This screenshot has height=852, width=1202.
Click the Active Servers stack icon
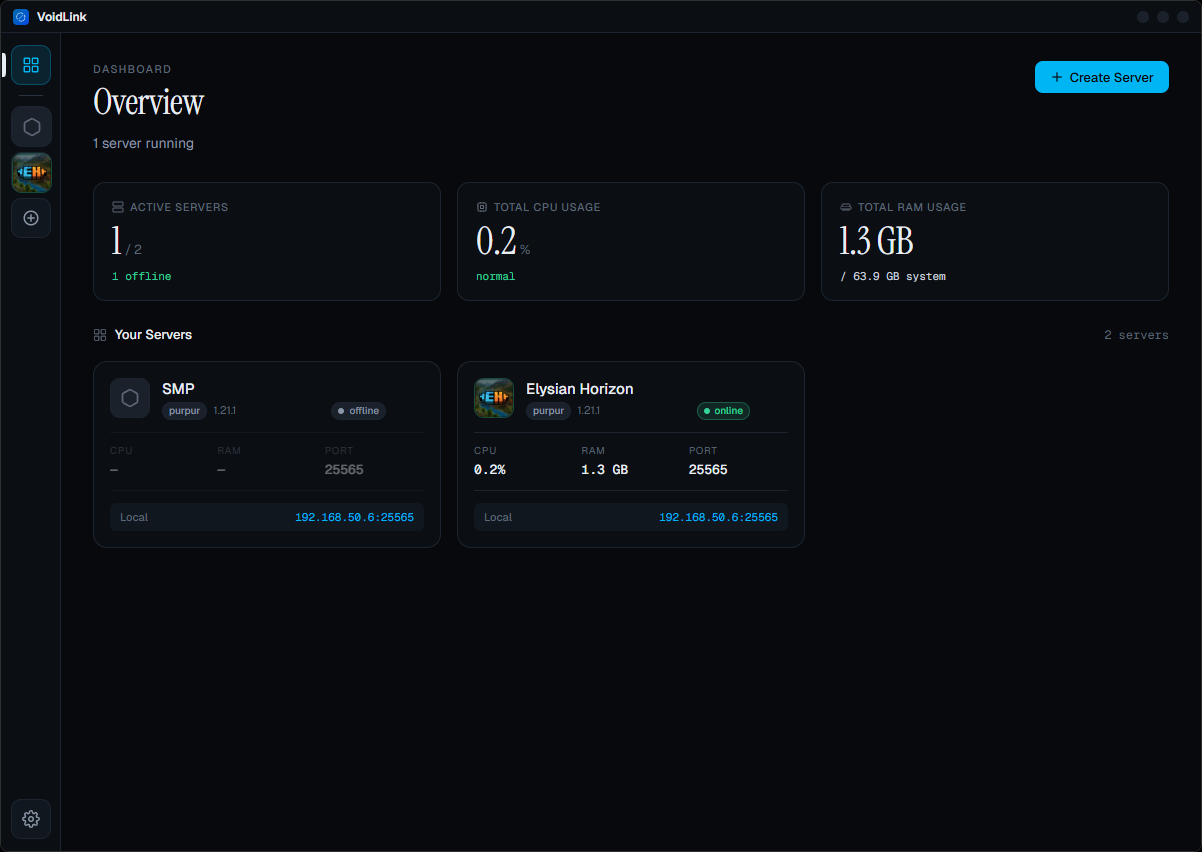(117, 207)
